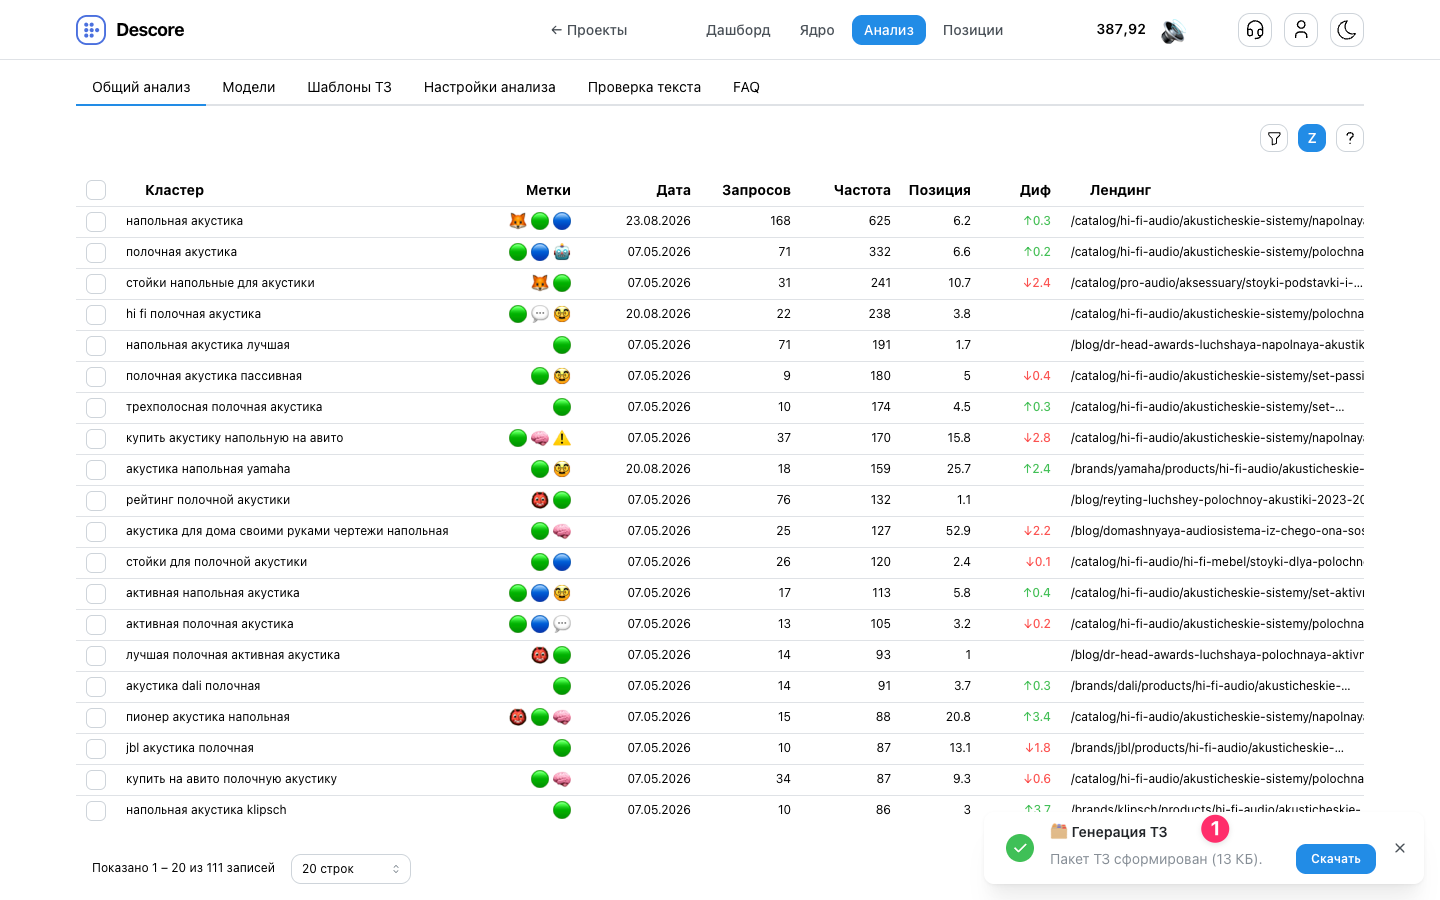Screen dimensions: 1440x900
Task: Select all rows with header checkbox
Action: [96, 190]
